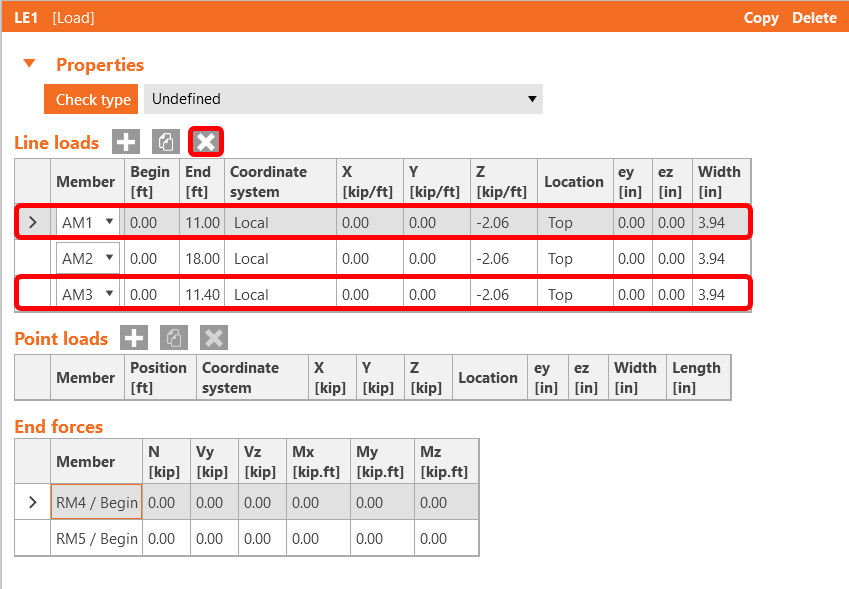This screenshot has width=849, height=589.
Task: Open the AM1 member dropdown
Action: coord(108,222)
